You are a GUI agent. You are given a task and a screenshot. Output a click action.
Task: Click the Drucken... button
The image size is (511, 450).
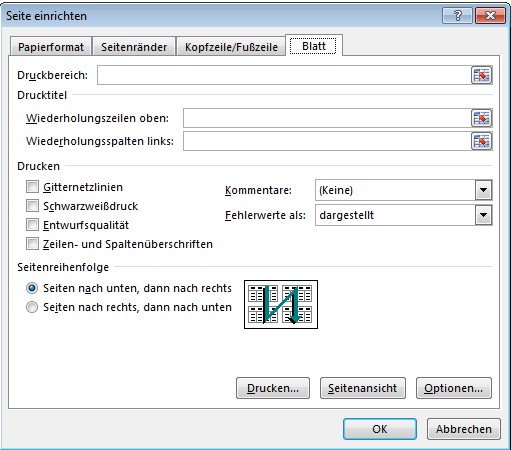(x=273, y=388)
